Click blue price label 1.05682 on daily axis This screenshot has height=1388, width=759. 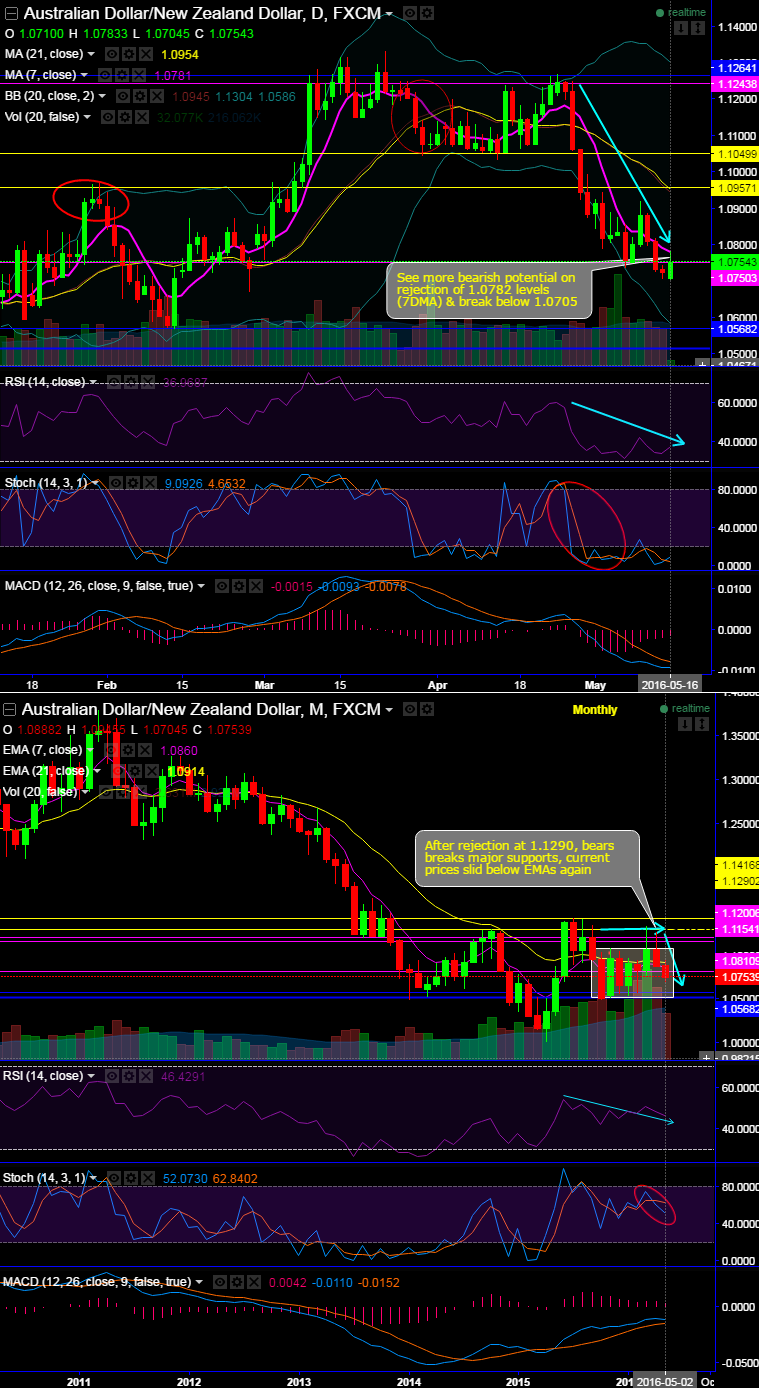(x=733, y=328)
